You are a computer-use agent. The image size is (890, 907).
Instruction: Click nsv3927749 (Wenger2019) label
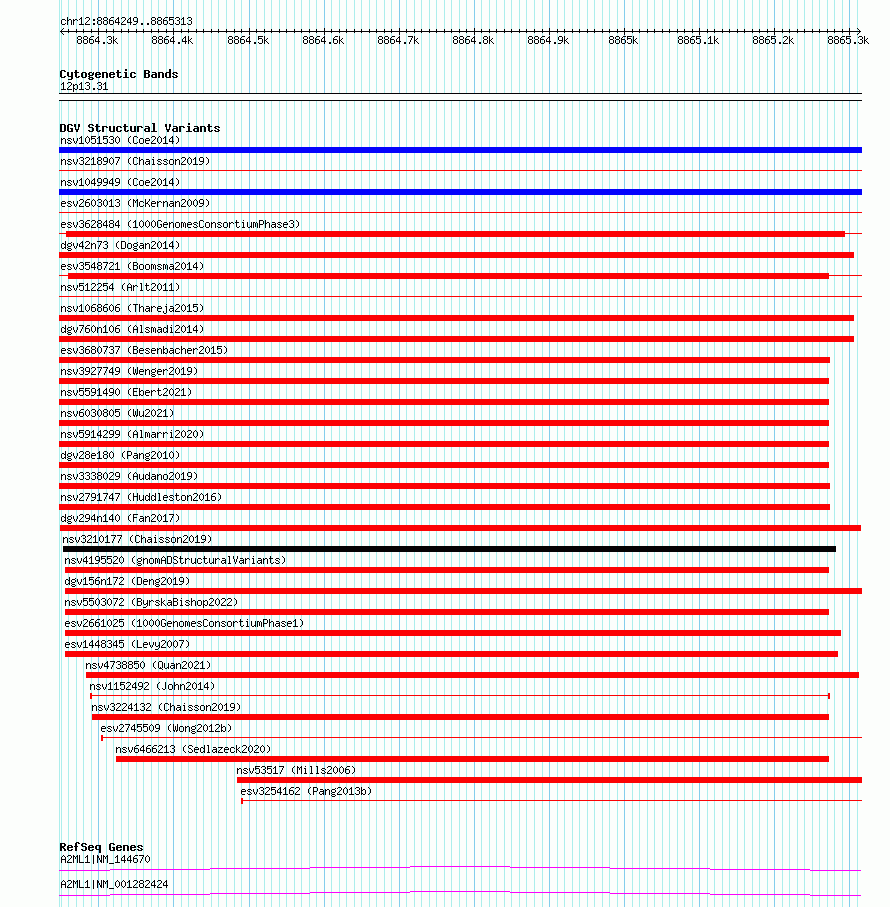coord(130,371)
